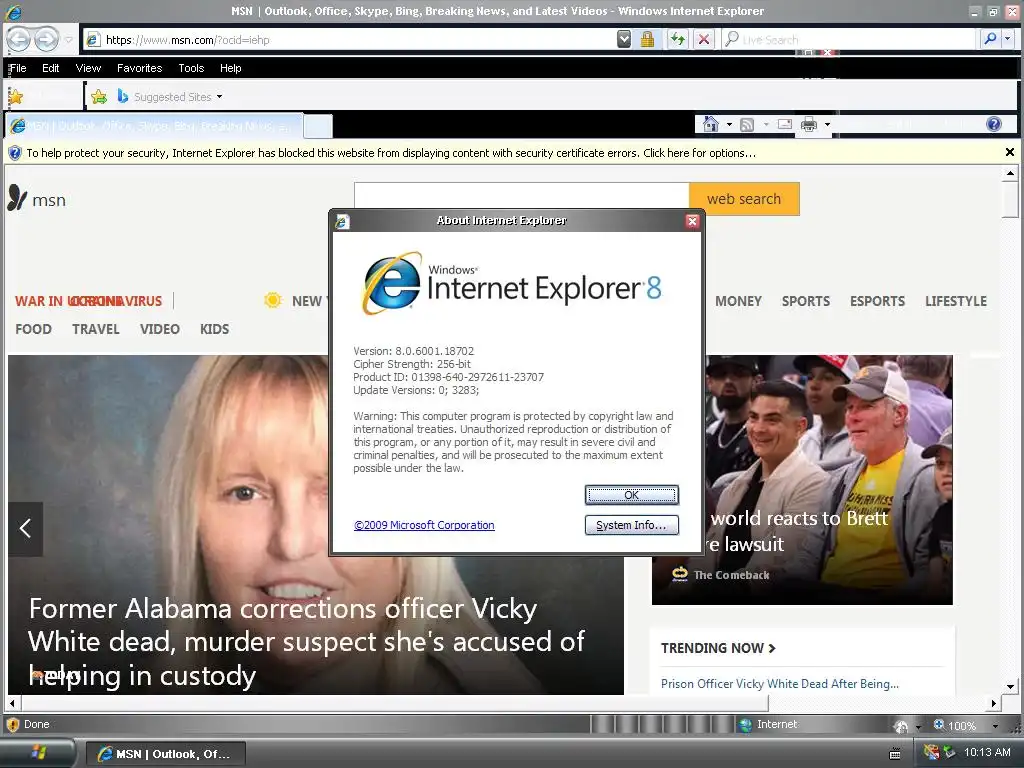Open Prison Officer Vicky White Dead trending link
This screenshot has height=768, width=1024.
pyautogui.click(x=780, y=684)
